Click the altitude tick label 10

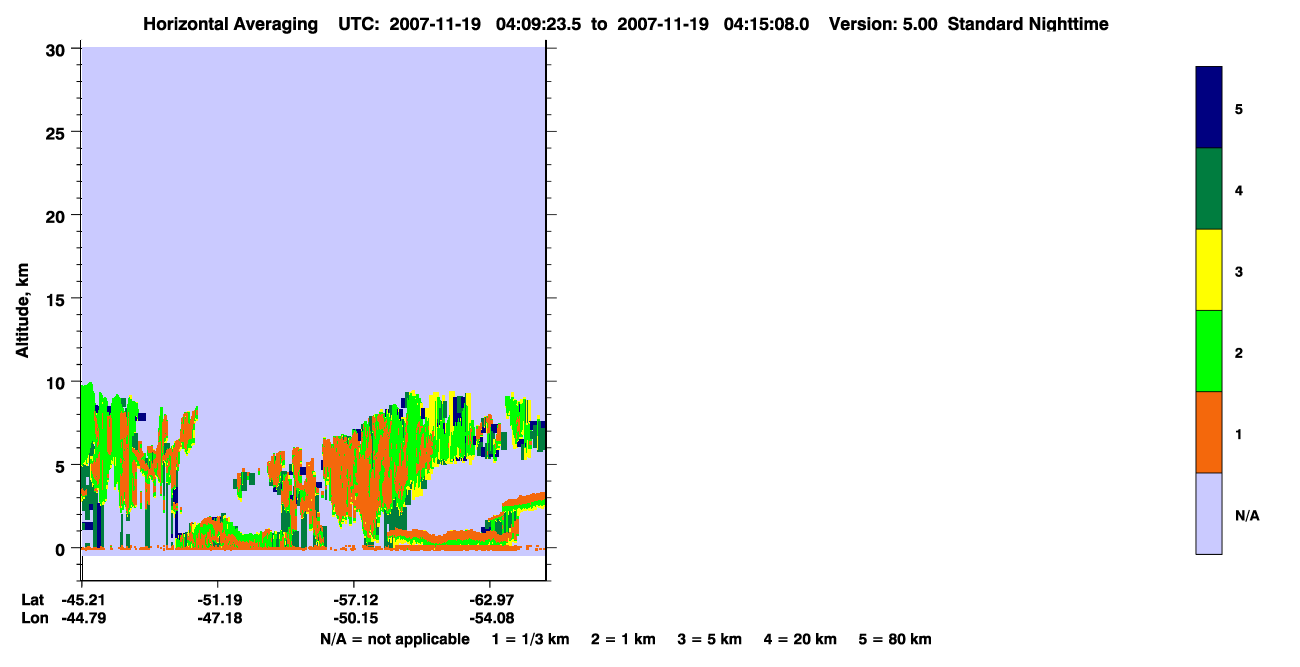[x=58, y=382]
